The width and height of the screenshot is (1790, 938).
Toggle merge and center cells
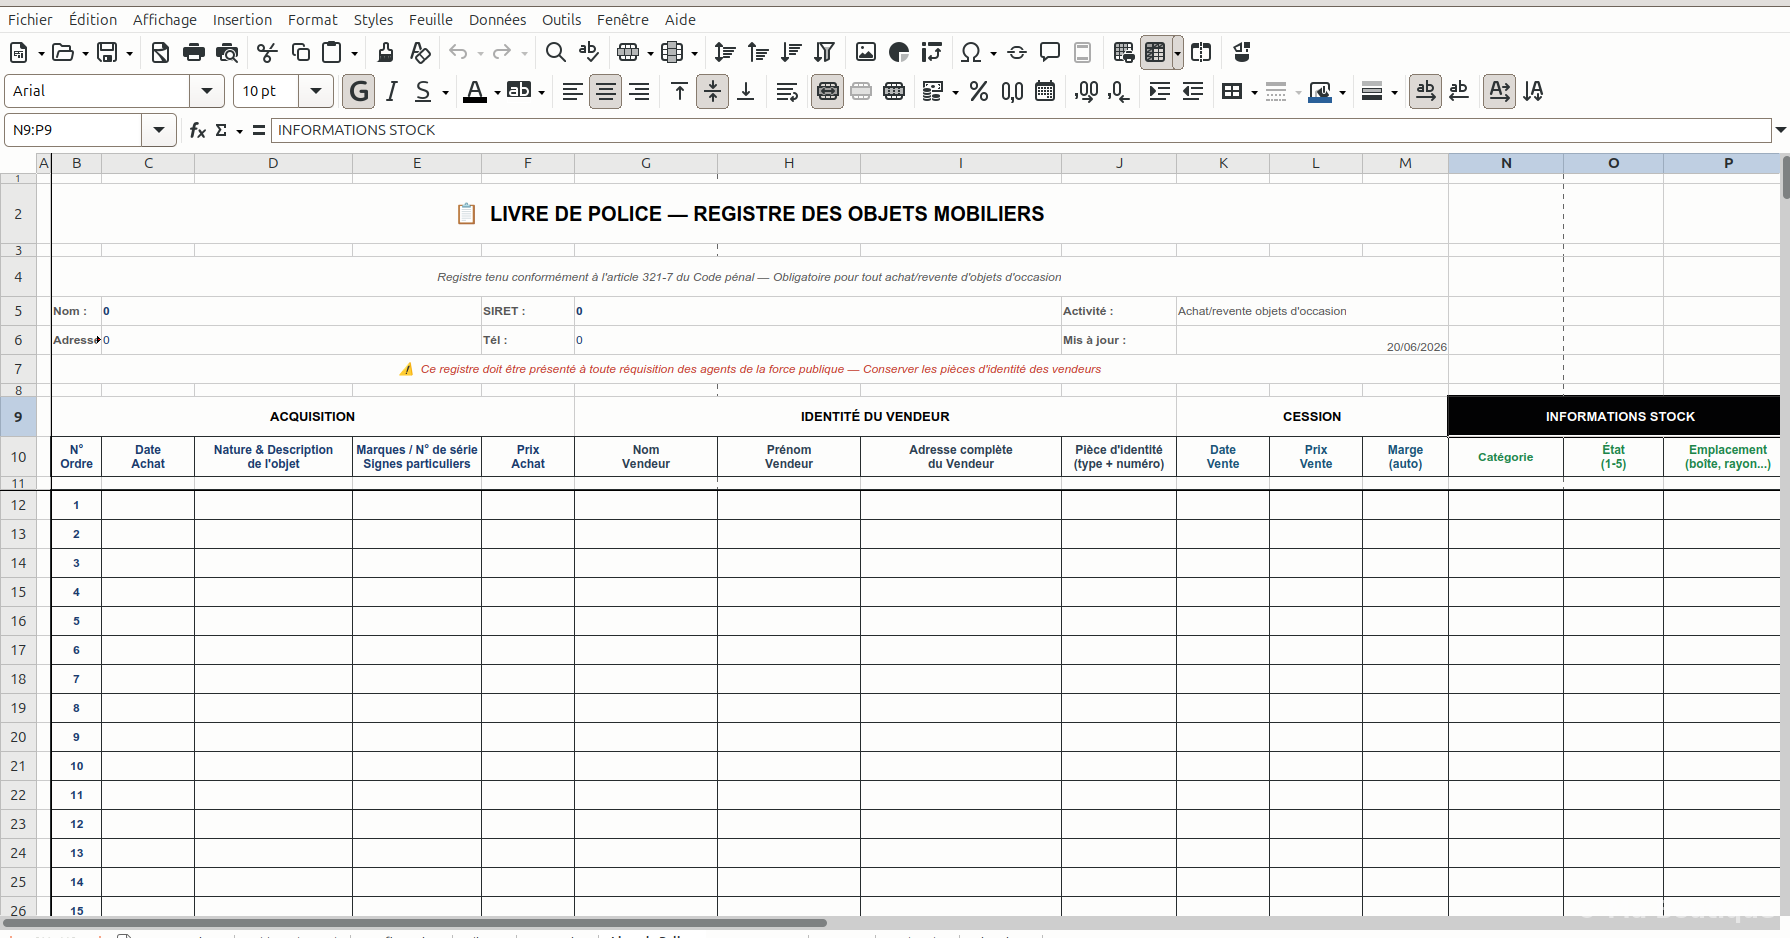click(x=827, y=91)
